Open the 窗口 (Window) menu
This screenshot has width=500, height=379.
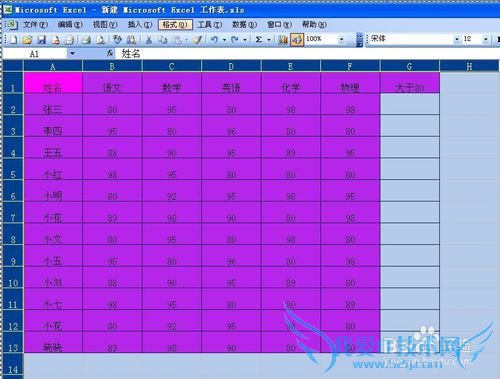tap(279, 25)
